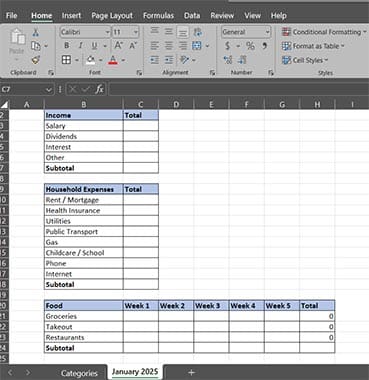This screenshot has height=380, width=369.
Task: Switch to the Review tab
Action: tap(222, 16)
